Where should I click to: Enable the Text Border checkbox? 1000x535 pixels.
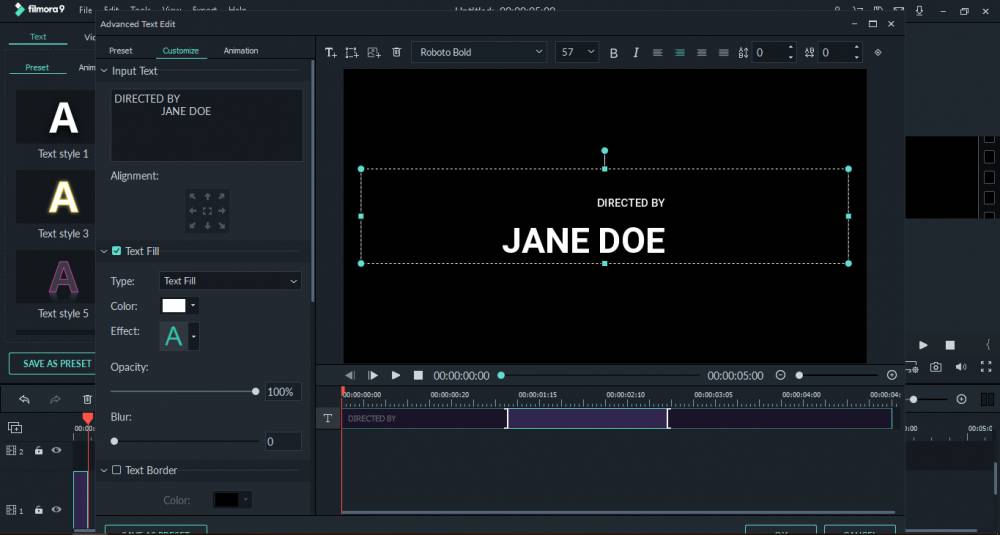tap(116, 470)
